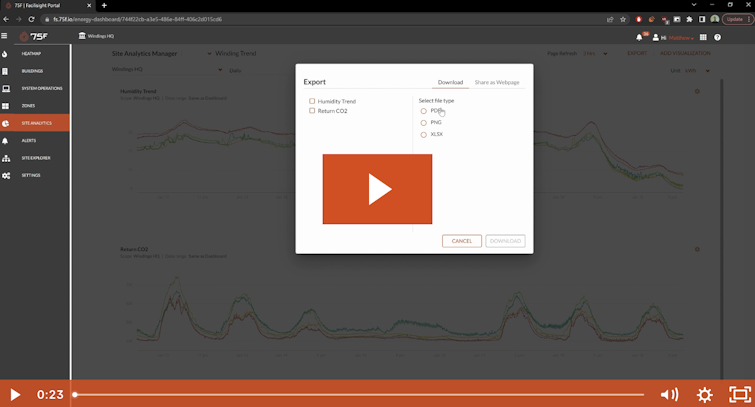Select the 75F Facilisight Portal browser tab

pos(48,5)
